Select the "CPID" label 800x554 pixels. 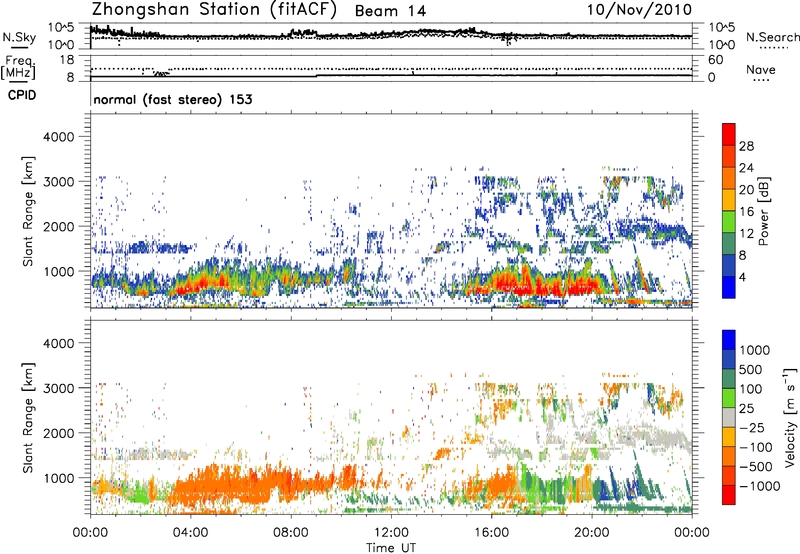22,95
